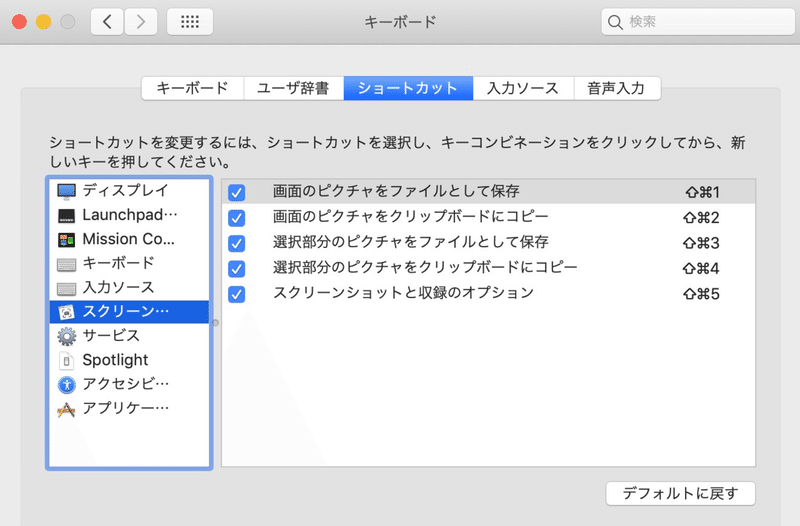800x526 pixels.
Task: Switch to the ユーザ辞書 tab
Action: coord(293,88)
